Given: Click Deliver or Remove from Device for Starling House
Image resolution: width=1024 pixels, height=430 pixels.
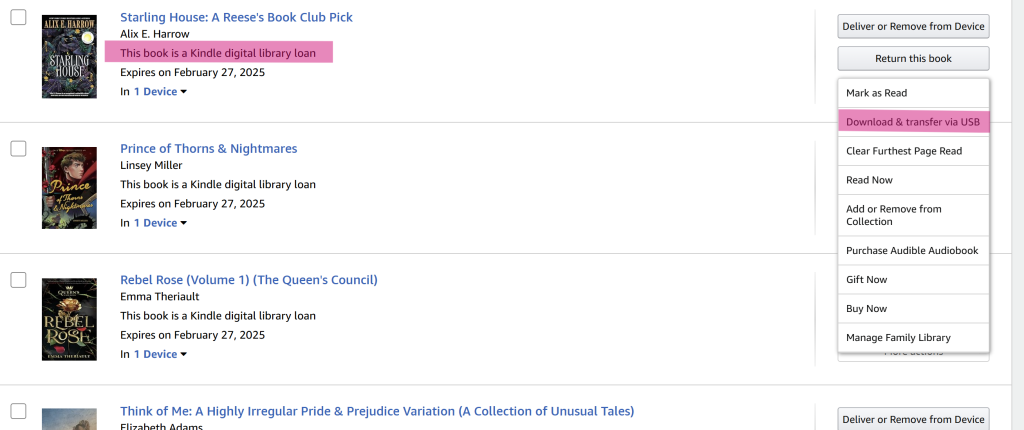Looking at the screenshot, I should [913, 26].
